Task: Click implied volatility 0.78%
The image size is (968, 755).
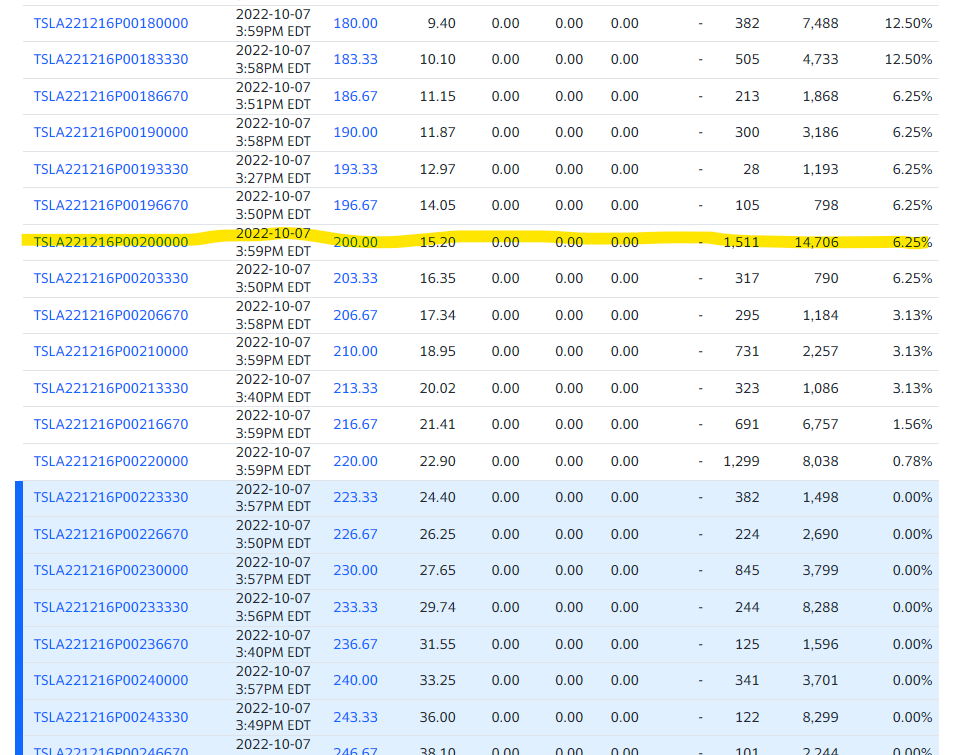Action: coord(912,461)
